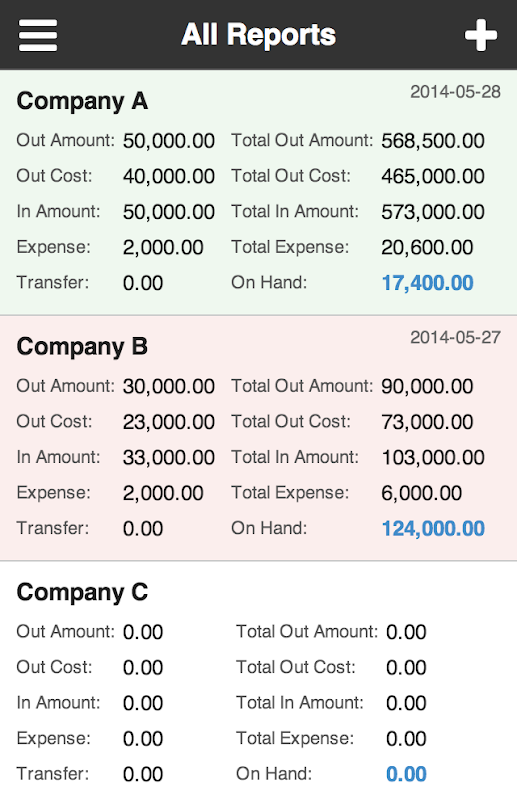Click date 2014-05-27 on Company B

pyautogui.click(x=455, y=337)
